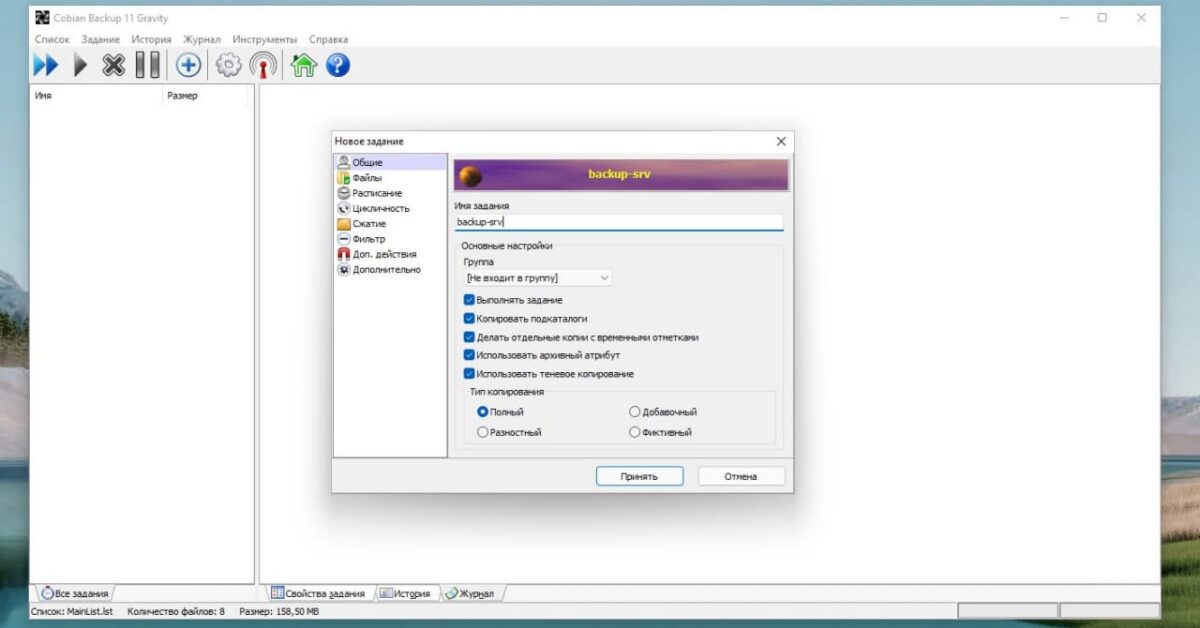
Task: Uncheck the Выполнять задание checkbox
Action: [469, 300]
